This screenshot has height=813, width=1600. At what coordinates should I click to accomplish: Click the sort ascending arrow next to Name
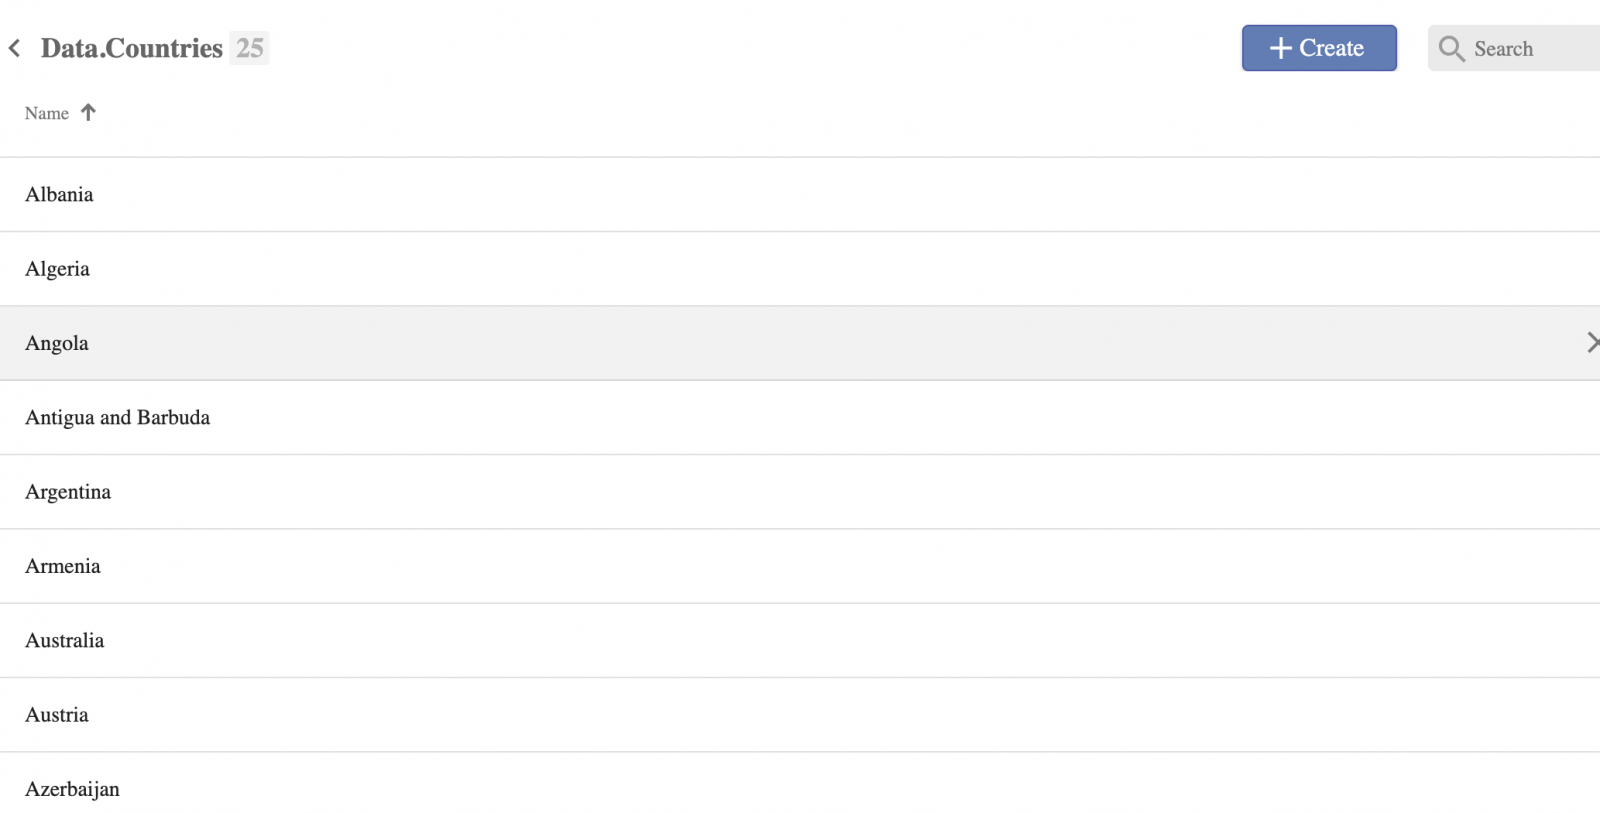(88, 112)
